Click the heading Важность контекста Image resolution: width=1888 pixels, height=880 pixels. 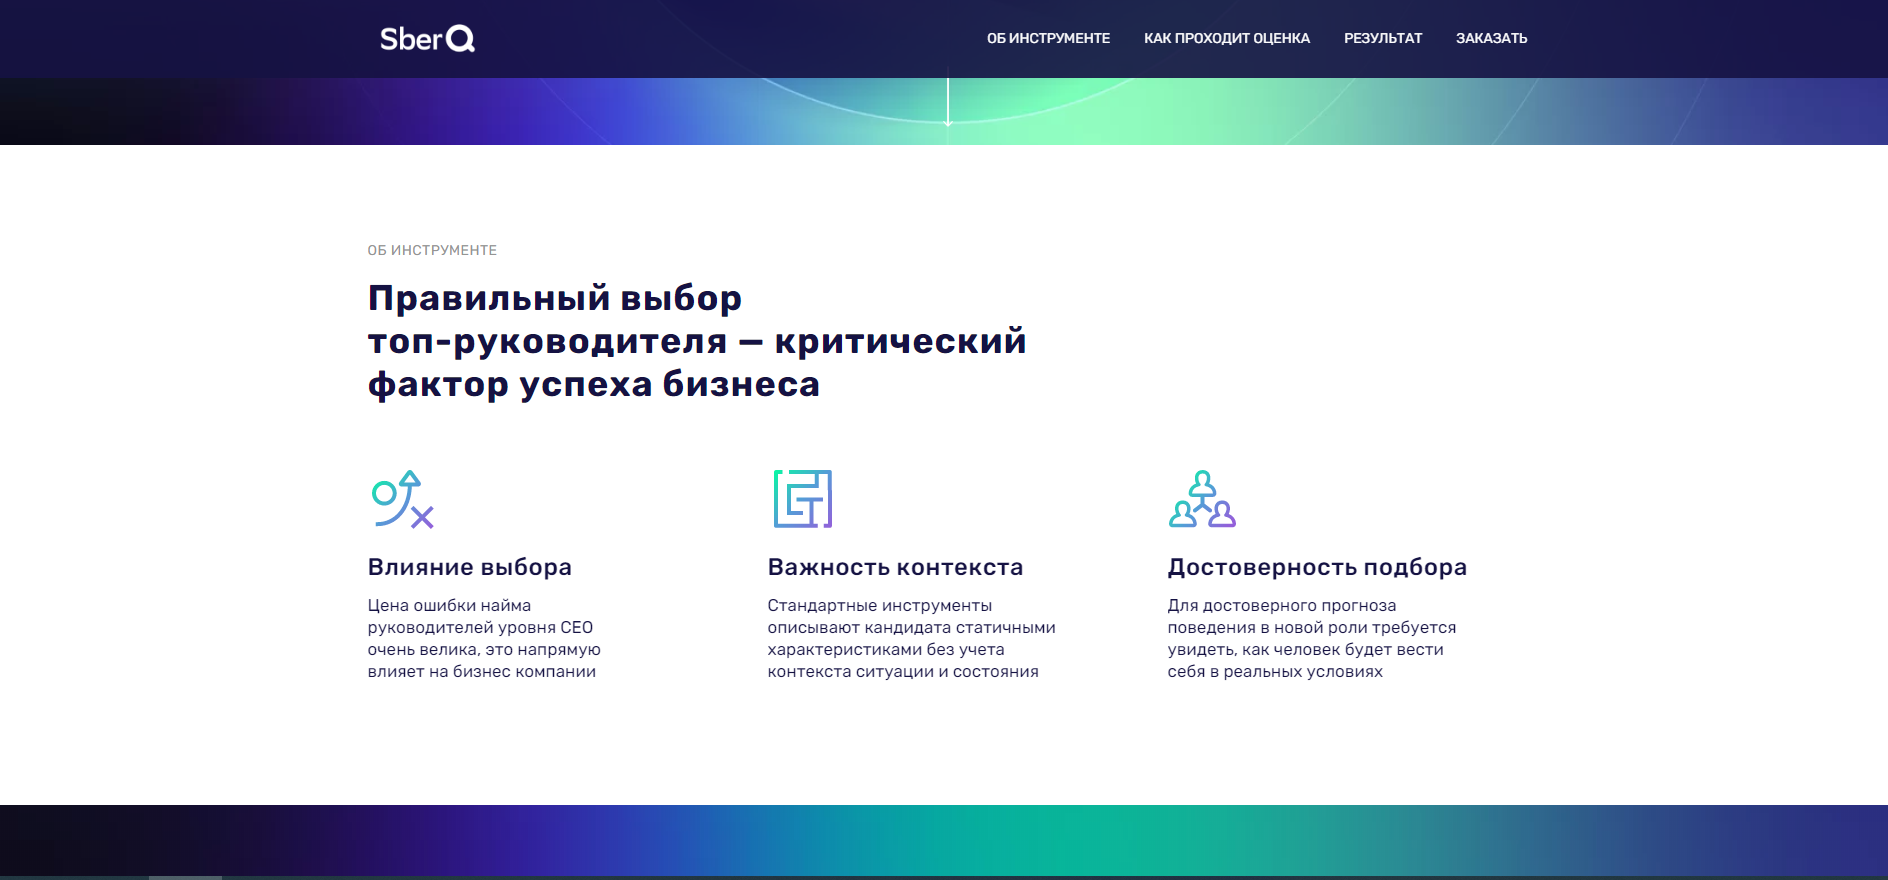coord(895,567)
